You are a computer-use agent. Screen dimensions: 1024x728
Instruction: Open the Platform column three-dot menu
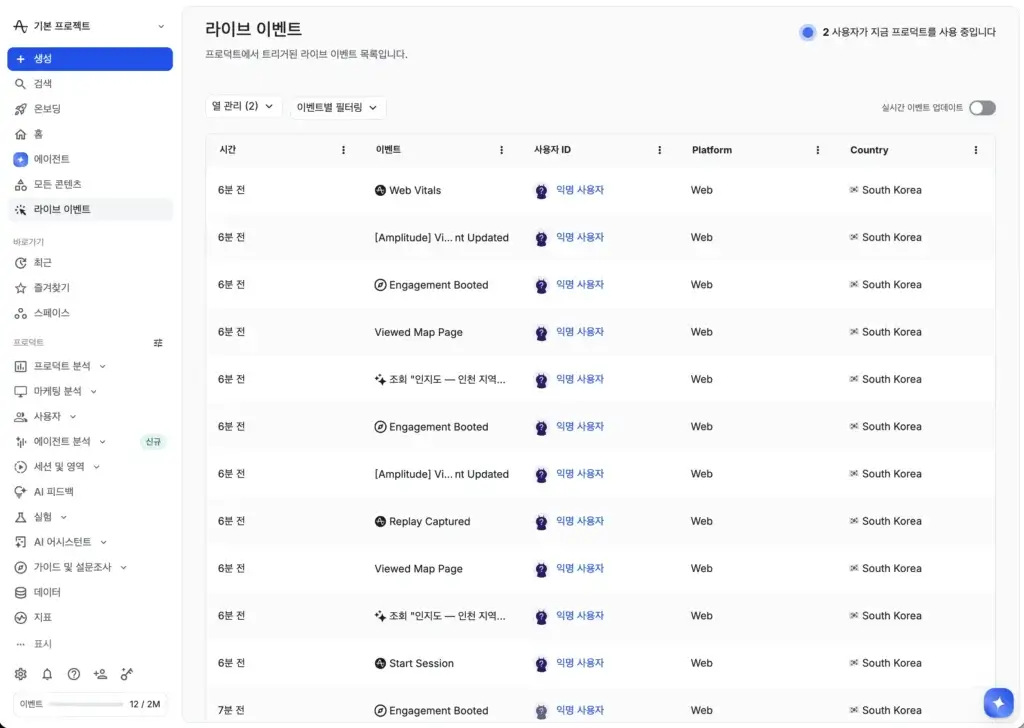pos(818,150)
